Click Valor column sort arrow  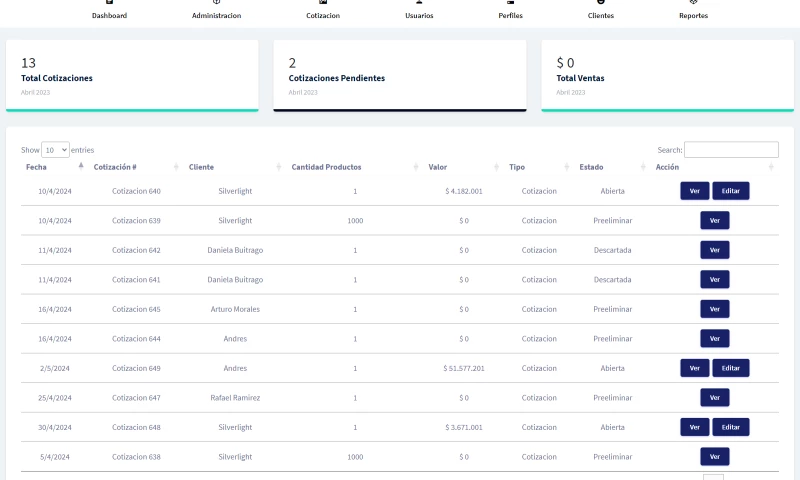point(497,167)
